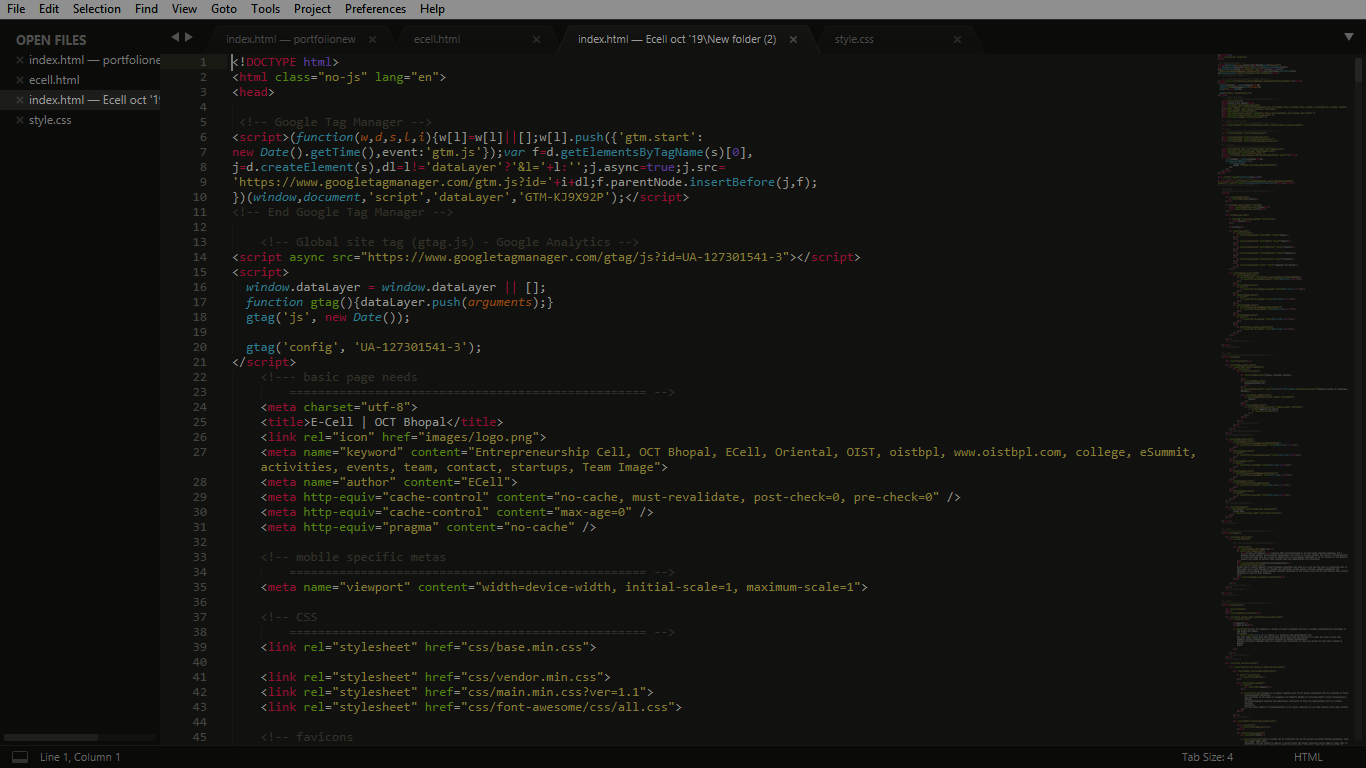Viewport: 1366px width, 768px height.
Task: Click the Google Tag Manager comment
Action: (335, 122)
